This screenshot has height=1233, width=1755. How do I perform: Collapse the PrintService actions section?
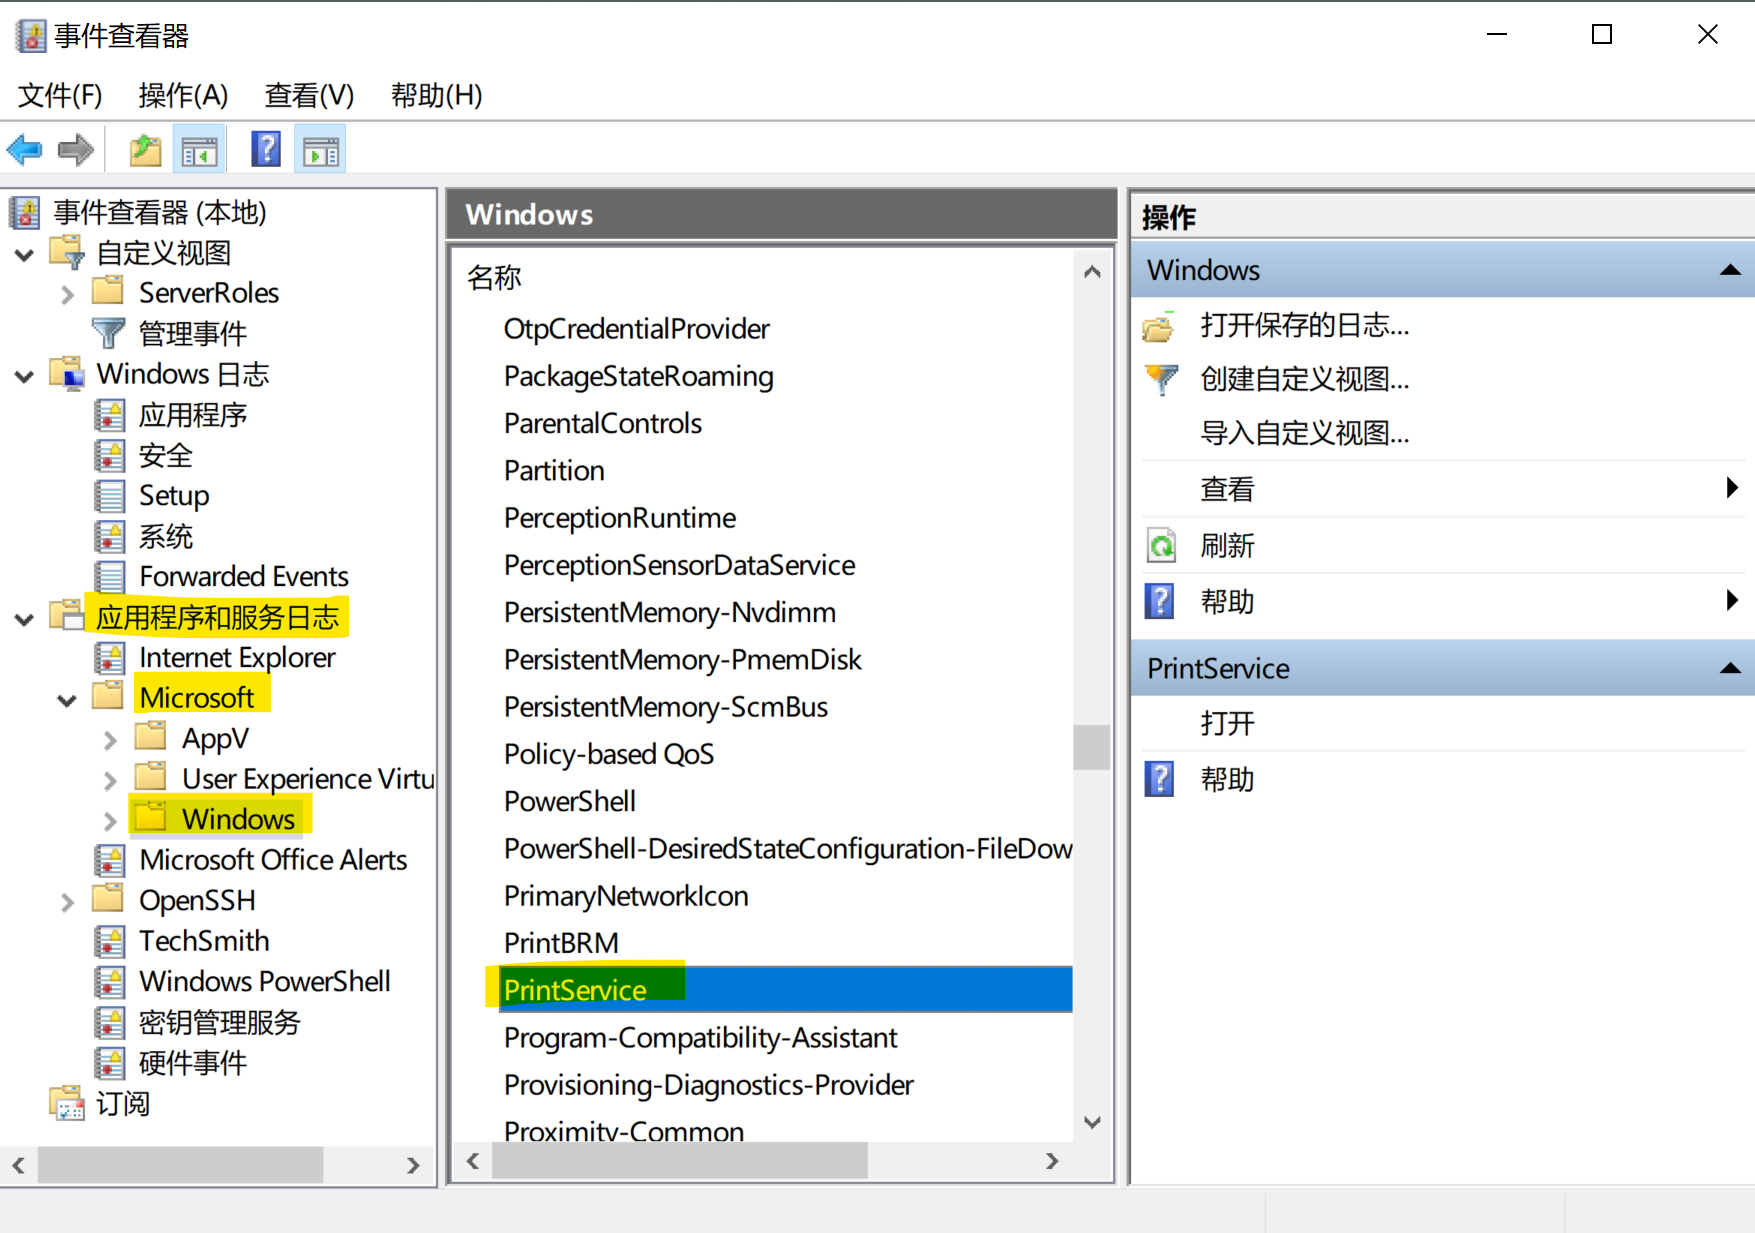(1730, 668)
